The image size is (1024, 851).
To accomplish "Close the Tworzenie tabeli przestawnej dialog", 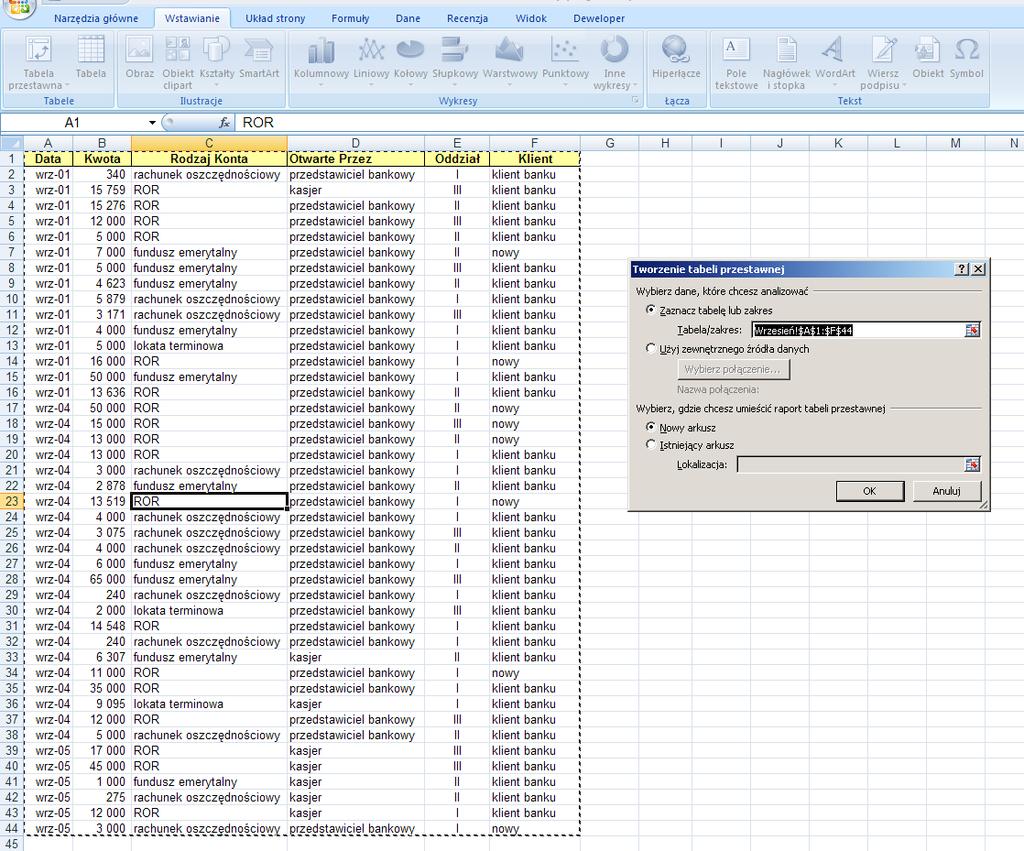I will point(978,269).
